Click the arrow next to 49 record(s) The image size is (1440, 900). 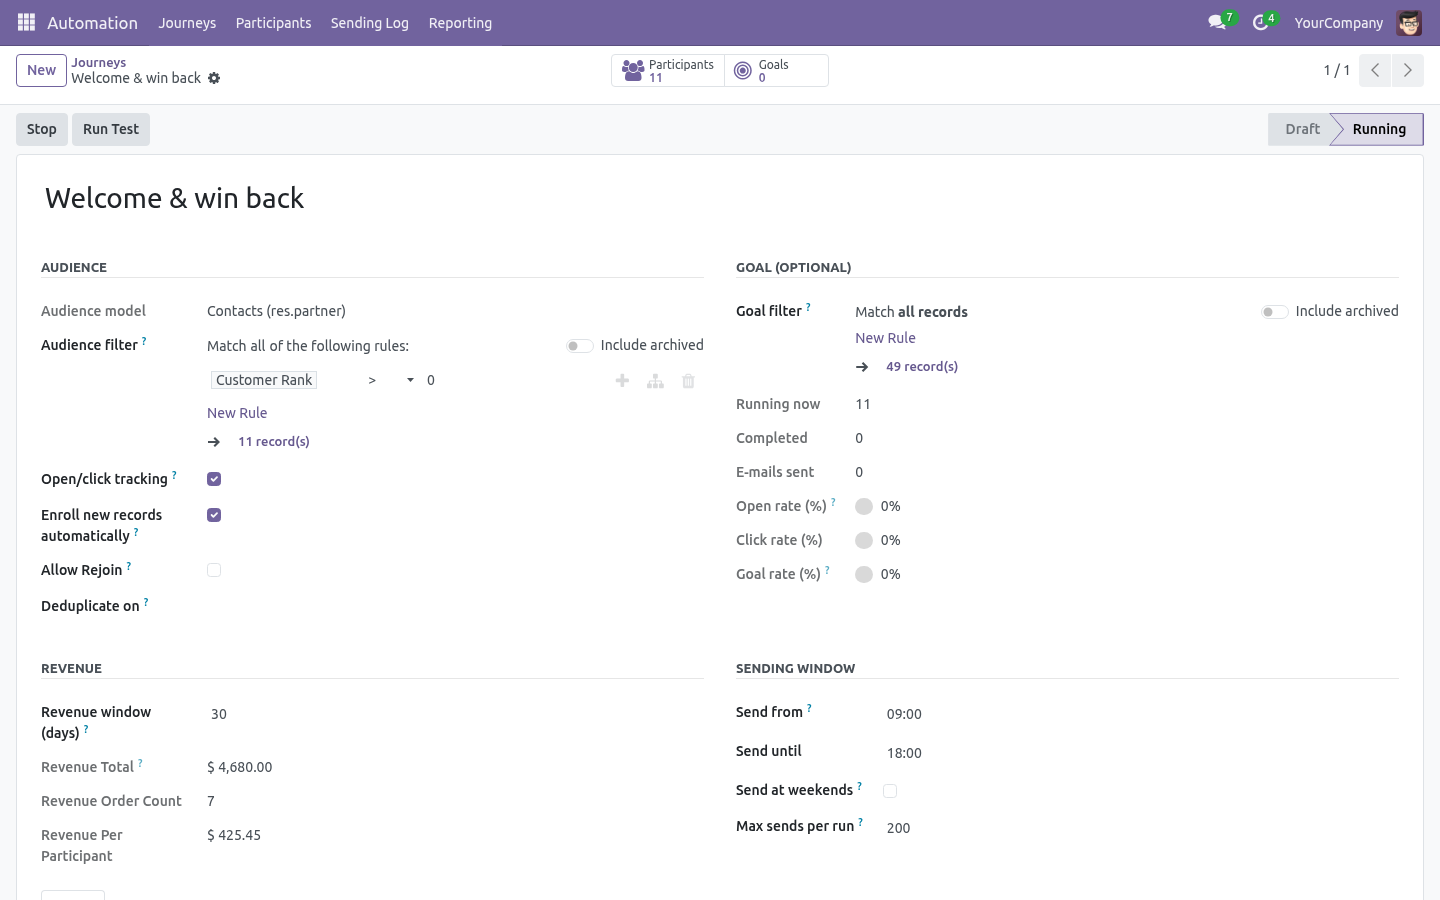coord(862,366)
